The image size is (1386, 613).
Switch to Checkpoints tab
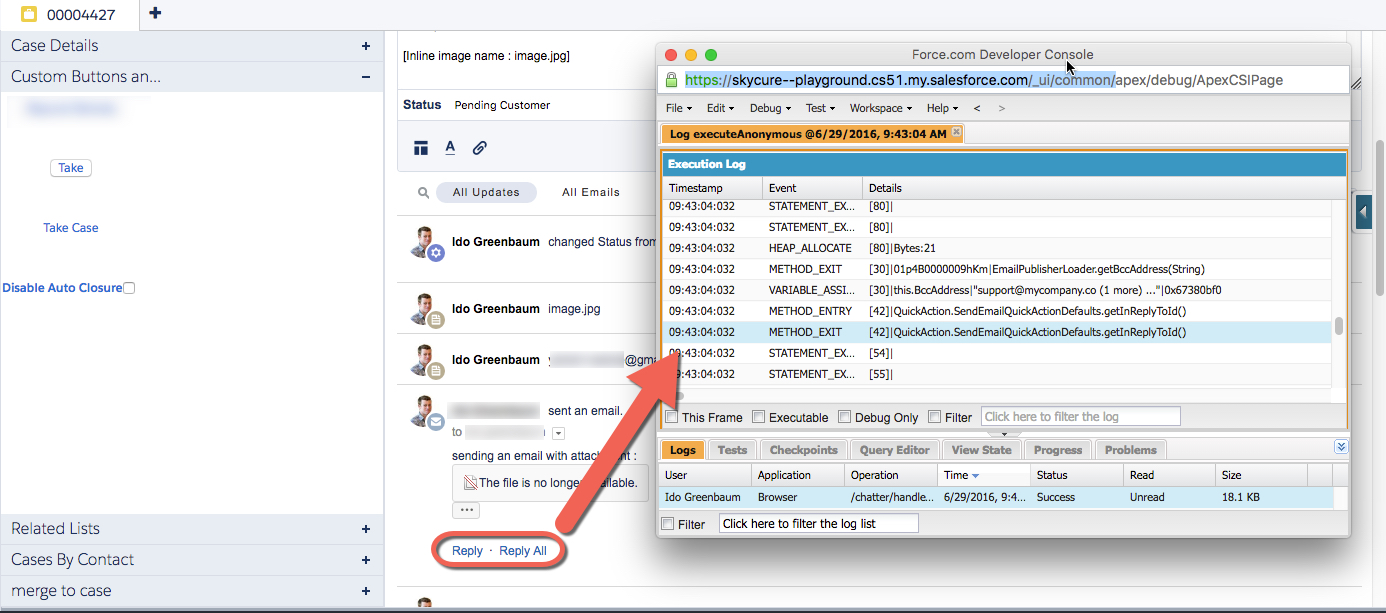click(804, 450)
